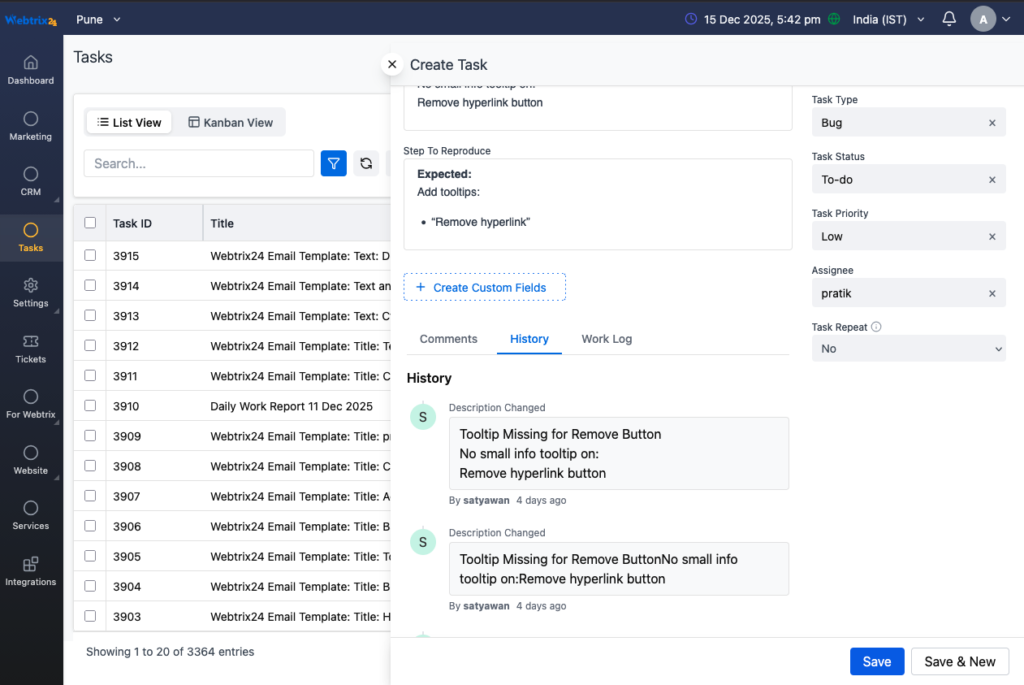
Task: Click Create Custom Fields button
Action: 484,287
